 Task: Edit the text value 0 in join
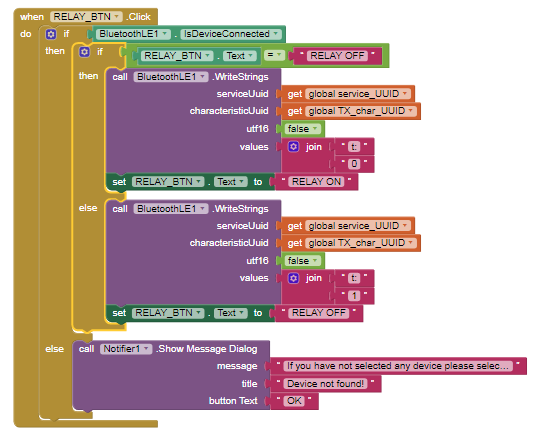[x=354, y=164]
